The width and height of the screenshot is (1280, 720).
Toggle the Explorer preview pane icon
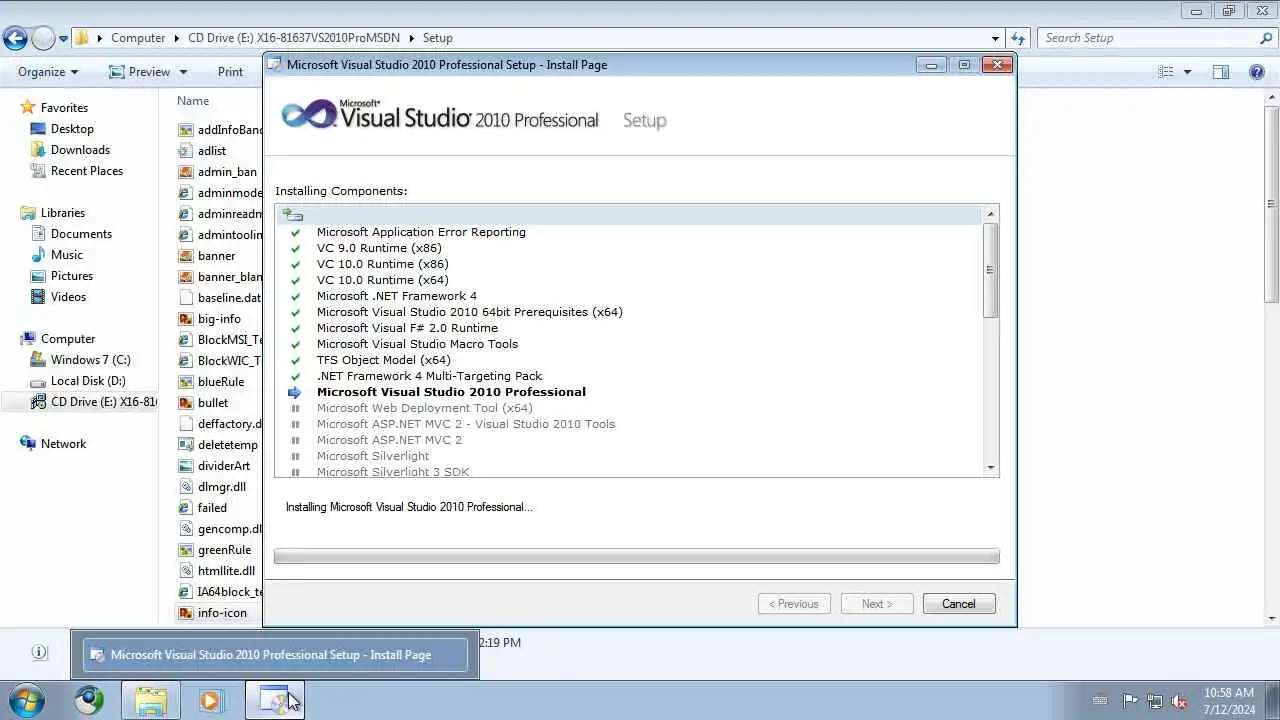(x=1221, y=72)
